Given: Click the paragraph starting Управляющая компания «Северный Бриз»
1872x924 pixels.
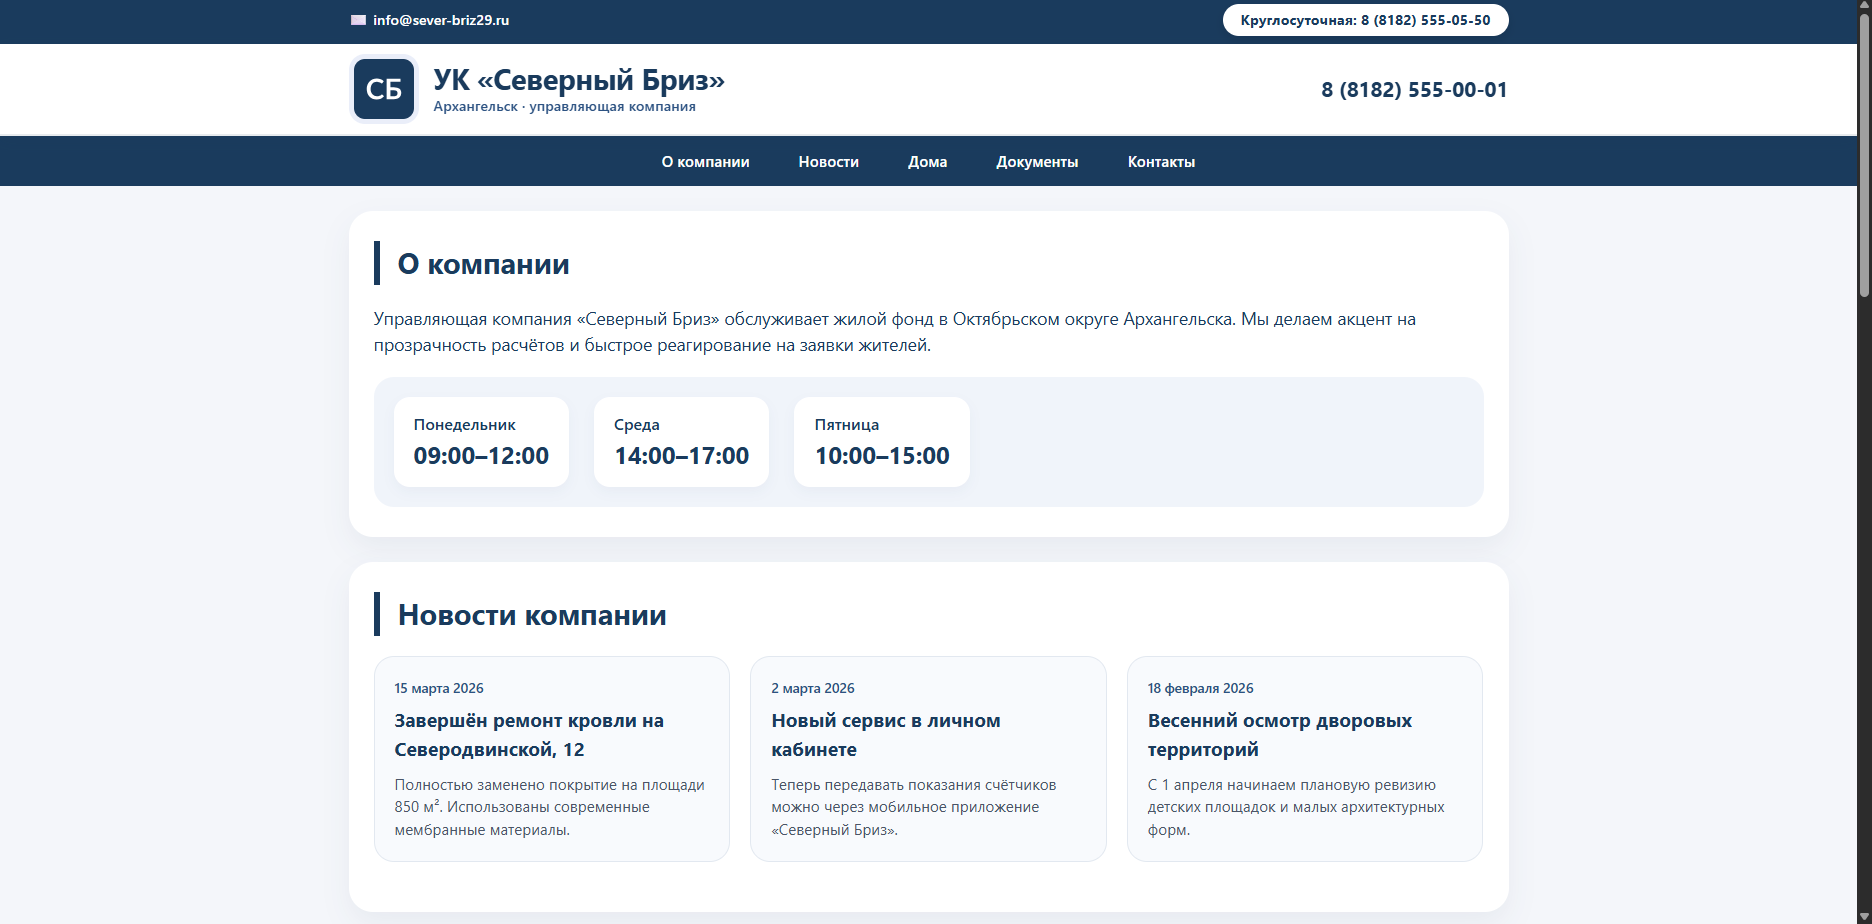Looking at the screenshot, I should (x=895, y=332).
